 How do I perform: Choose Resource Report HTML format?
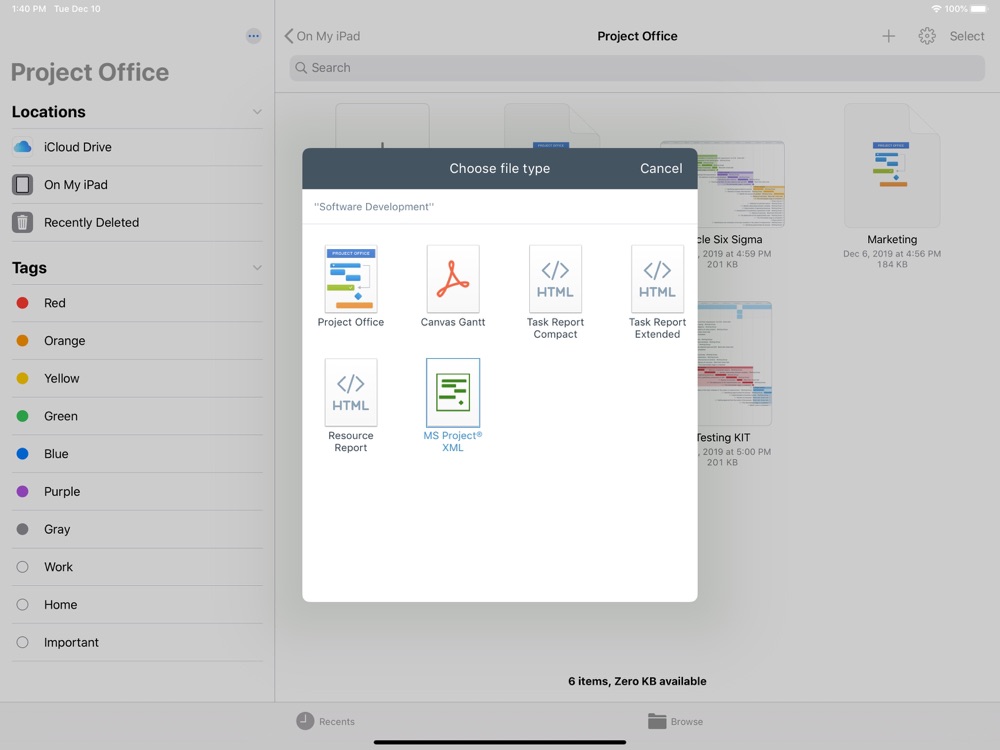click(x=351, y=393)
